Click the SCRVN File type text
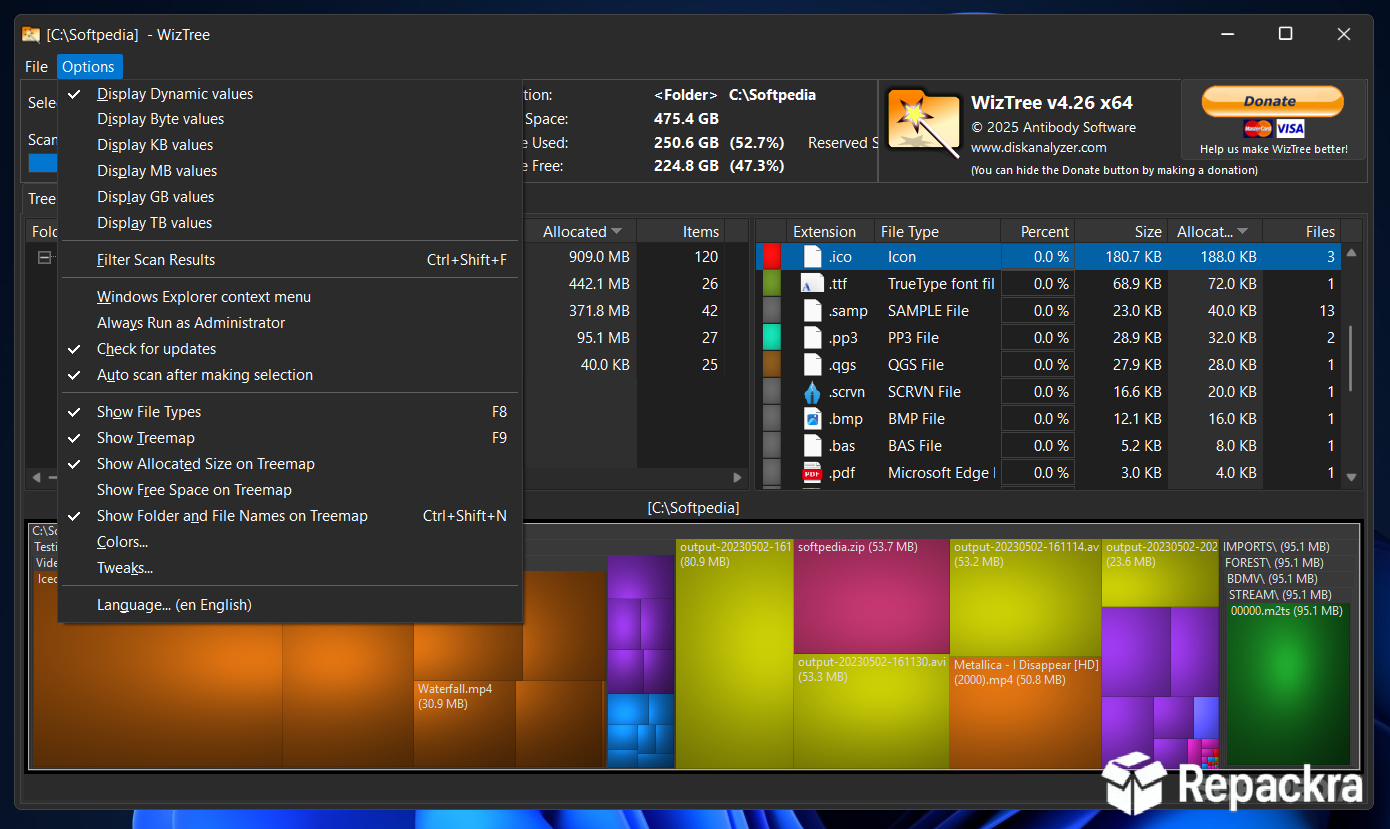 [924, 392]
